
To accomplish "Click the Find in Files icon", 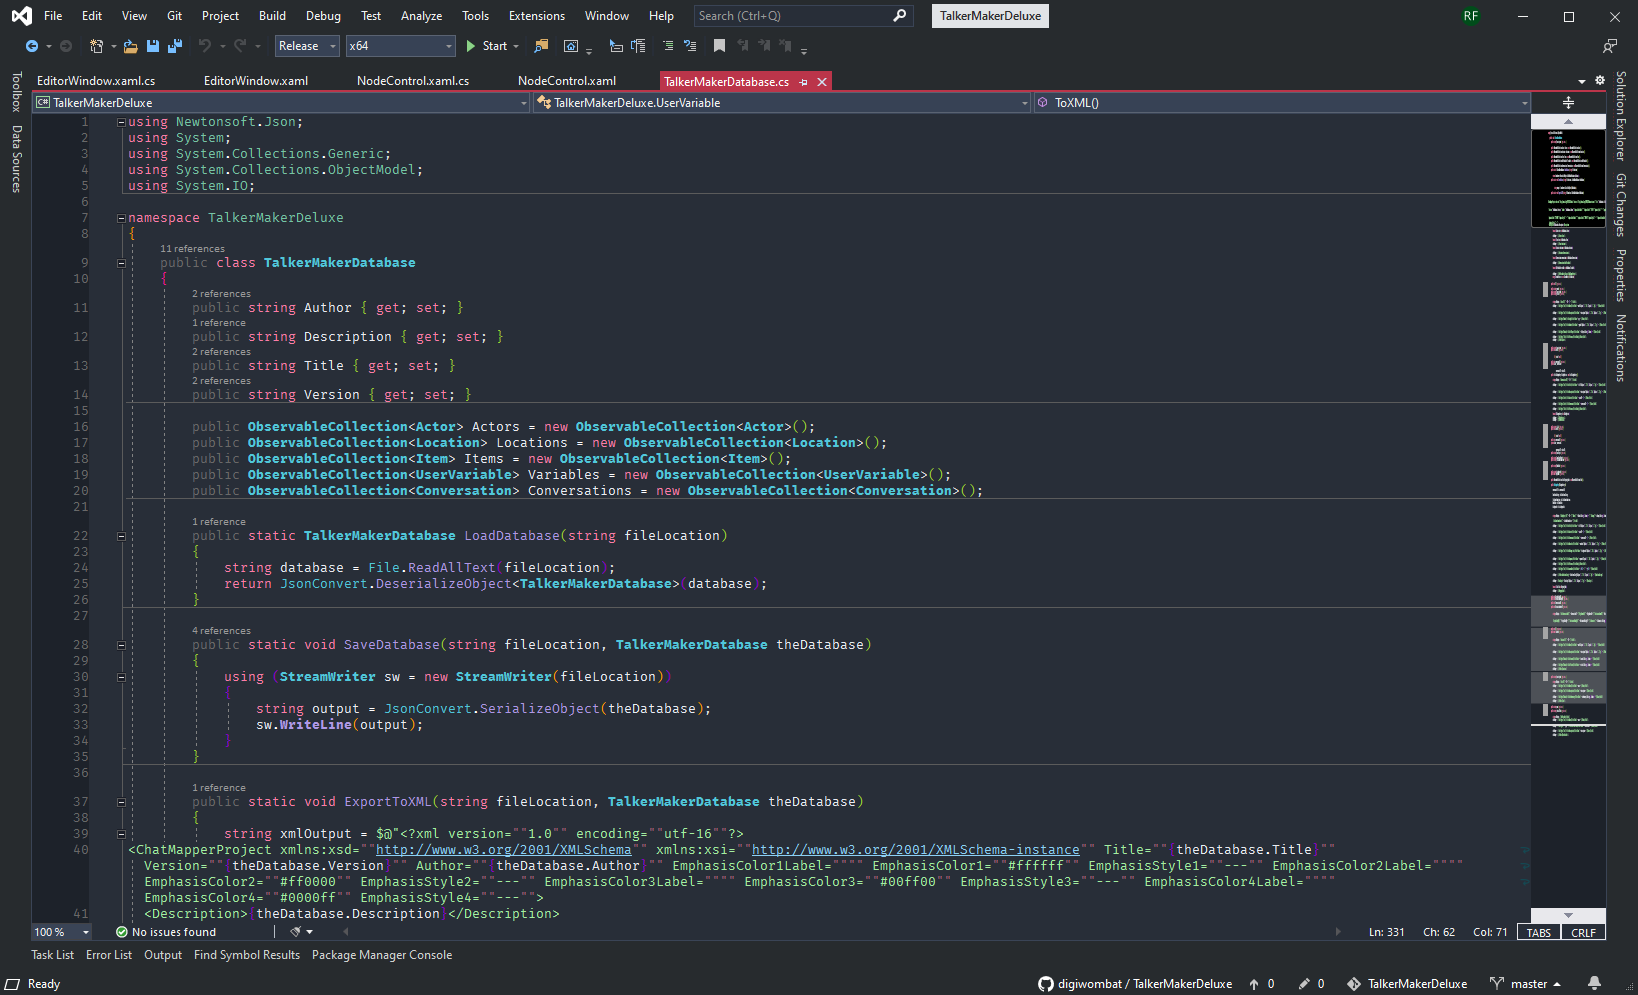I will click(541, 46).
